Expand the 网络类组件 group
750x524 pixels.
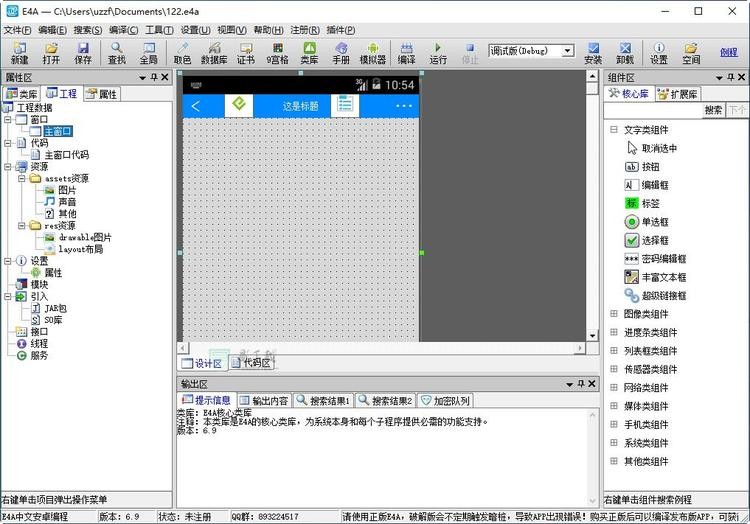coord(614,388)
